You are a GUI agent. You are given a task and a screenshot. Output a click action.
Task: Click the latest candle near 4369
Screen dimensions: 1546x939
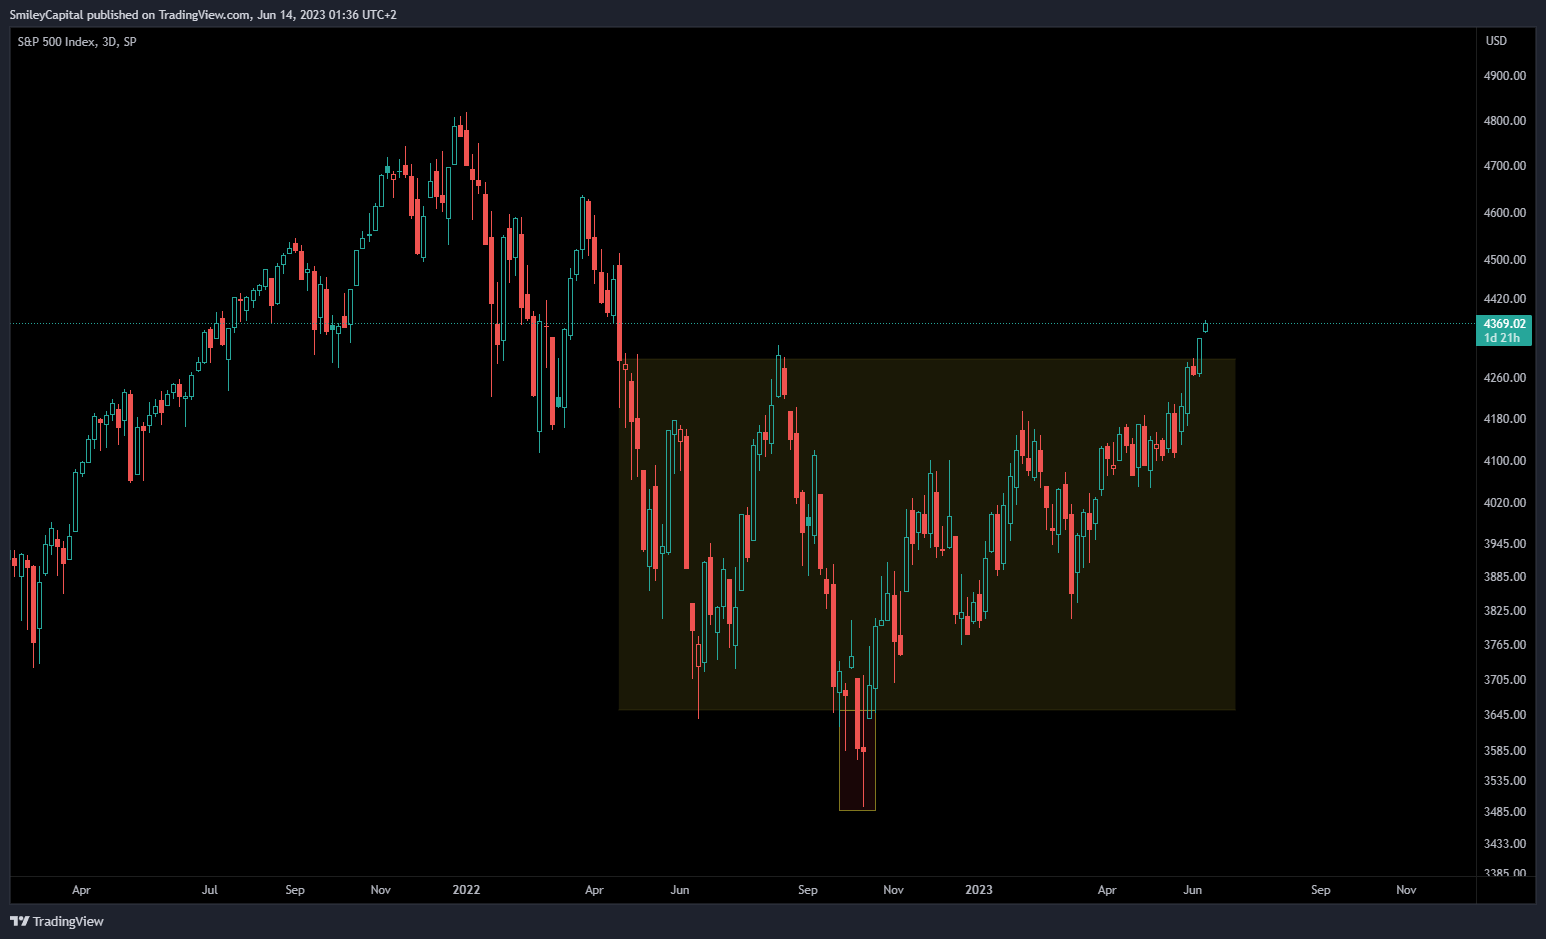coord(1206,326)
